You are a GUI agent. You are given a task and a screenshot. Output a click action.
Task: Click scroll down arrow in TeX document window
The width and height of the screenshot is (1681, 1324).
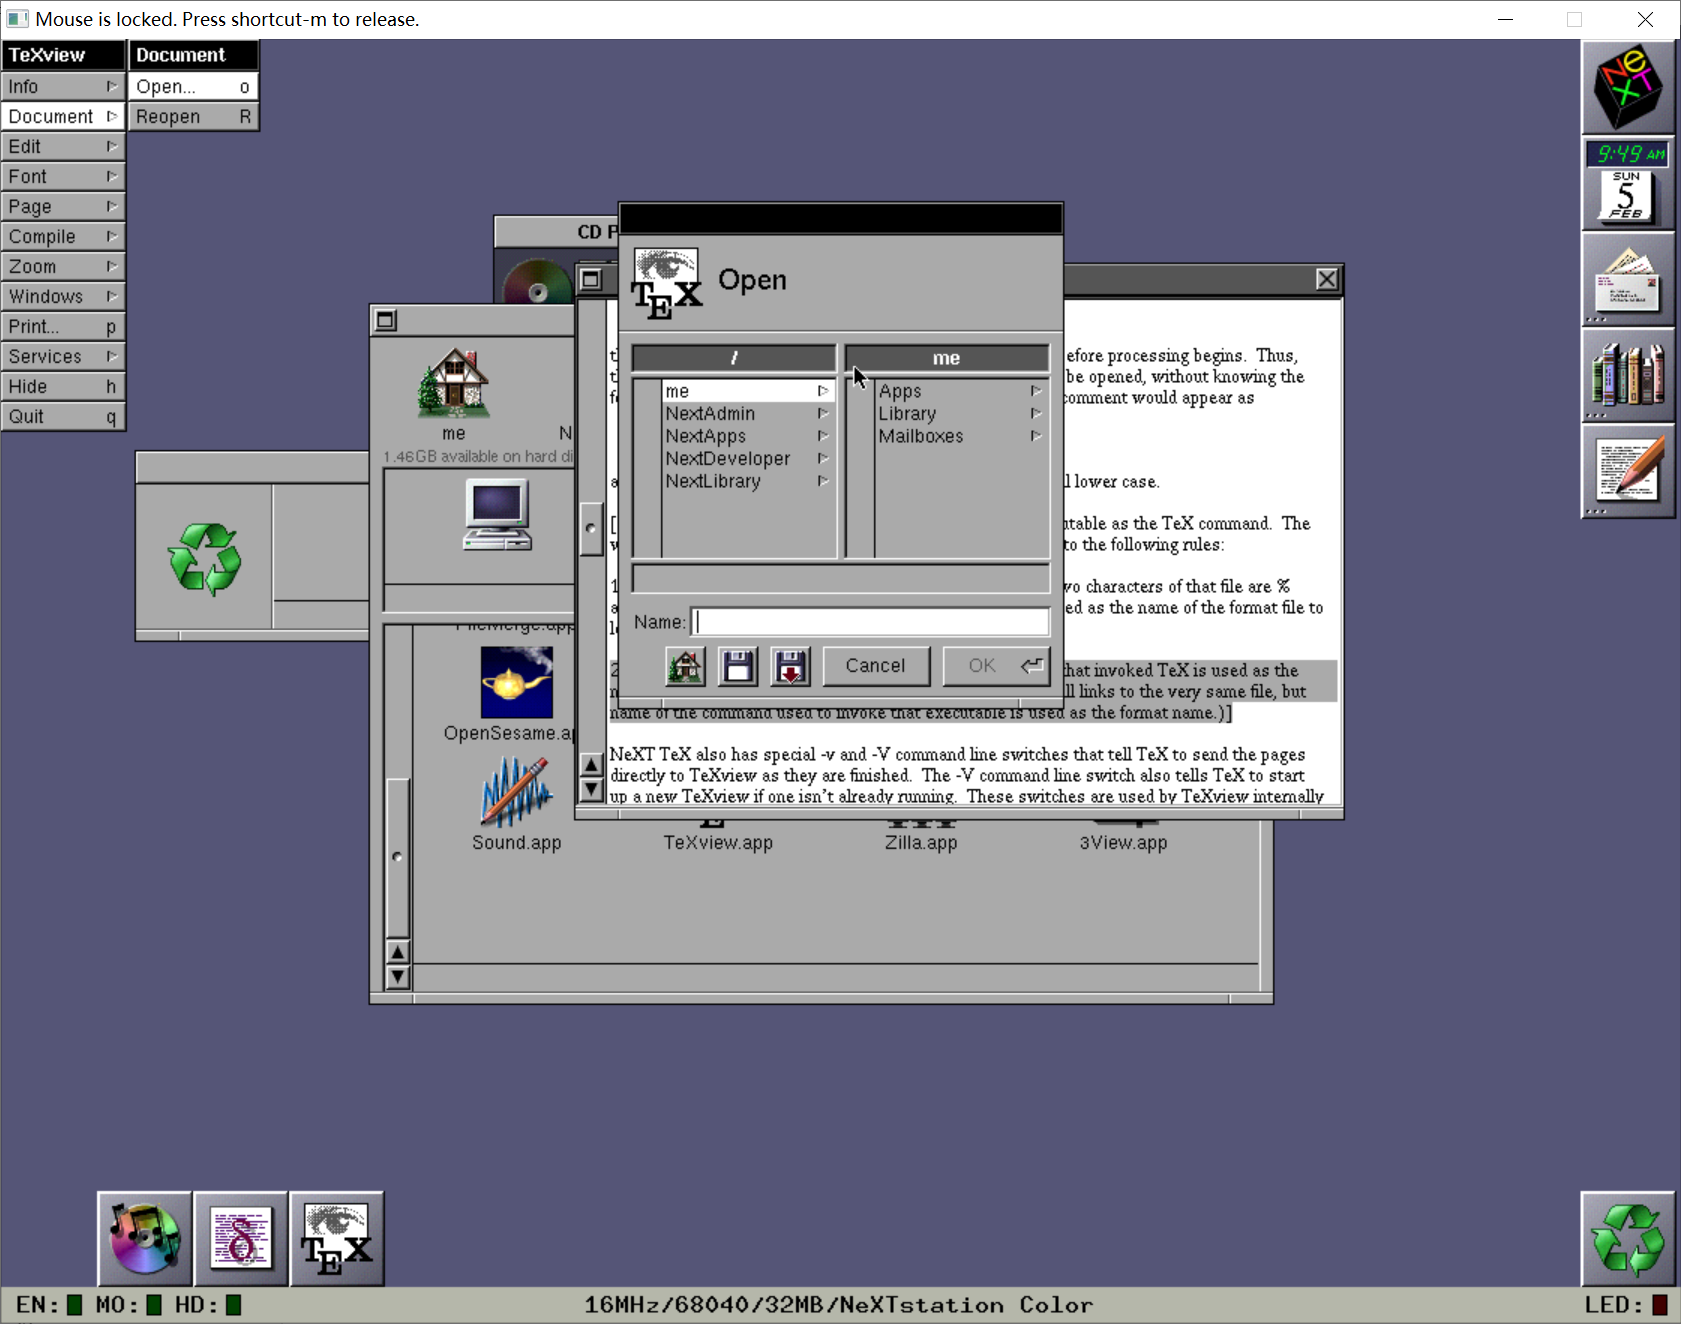[x=591, y=789]
